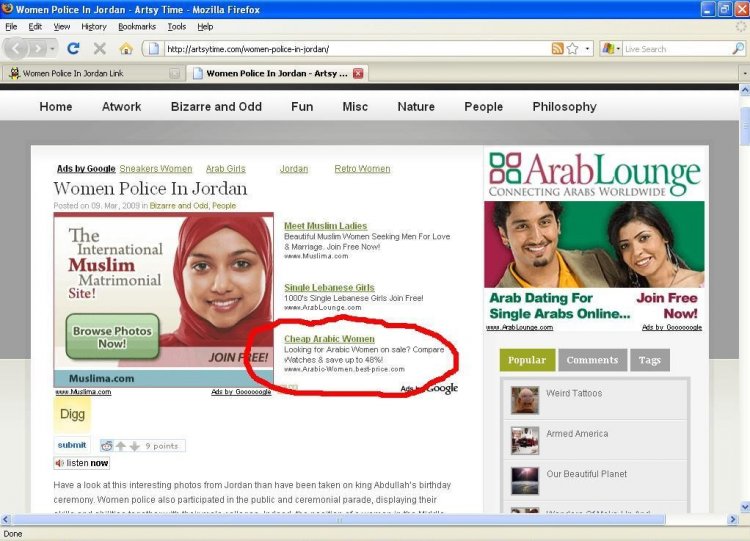Open the File menu
This screenshot has width=750, height=541.
pos(11,27)
